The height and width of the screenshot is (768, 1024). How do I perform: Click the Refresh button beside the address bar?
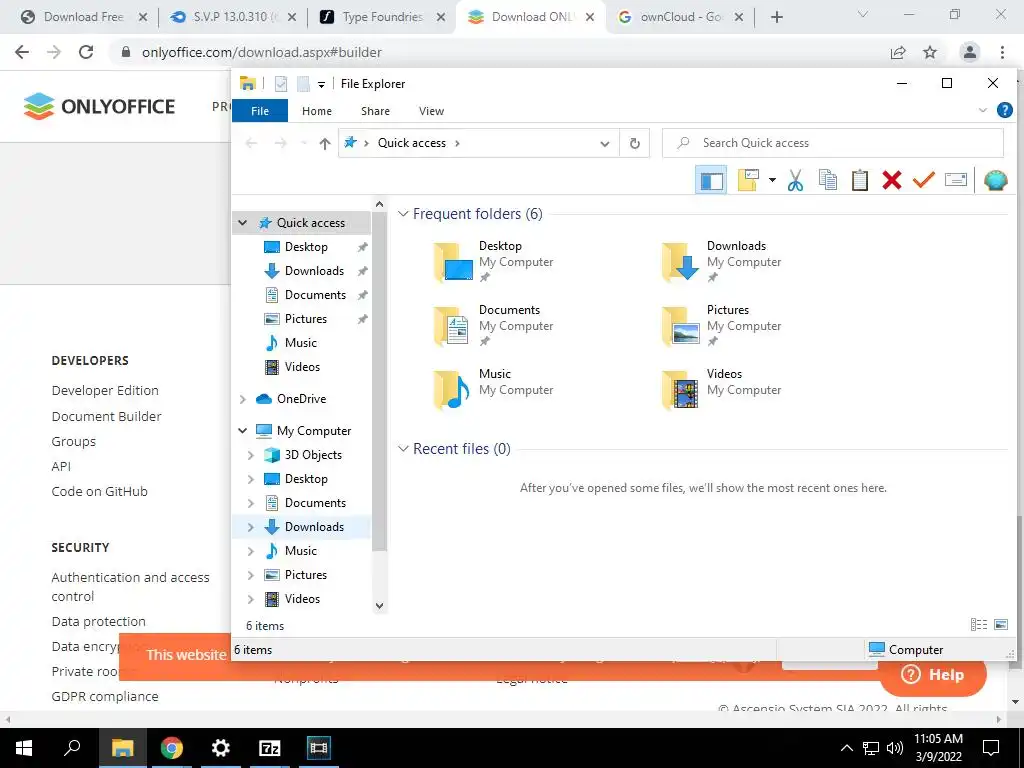click(x=635, y=144)
